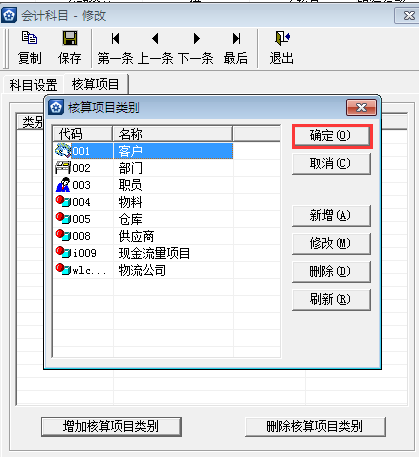Viewport: 419px width, 457px height.
Task: Click the 类别 column header in background grid
Action: (31, 123)
